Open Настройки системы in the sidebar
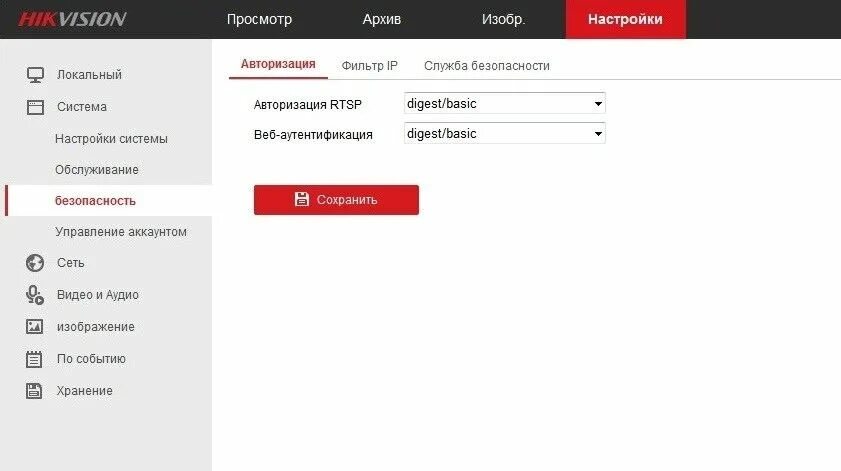This screenshot has height=471, width=841. 111,138
